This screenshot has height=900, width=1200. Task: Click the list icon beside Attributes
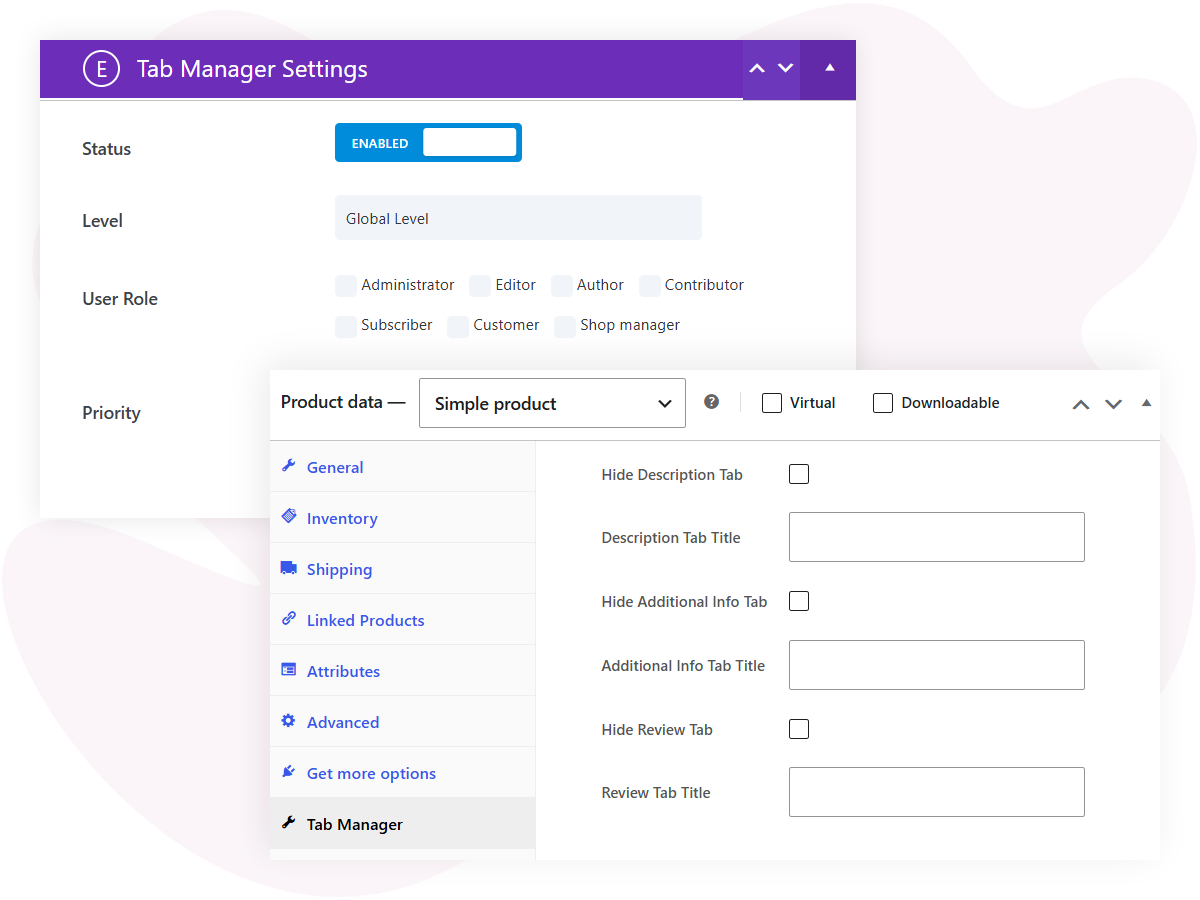coord(289,670)
